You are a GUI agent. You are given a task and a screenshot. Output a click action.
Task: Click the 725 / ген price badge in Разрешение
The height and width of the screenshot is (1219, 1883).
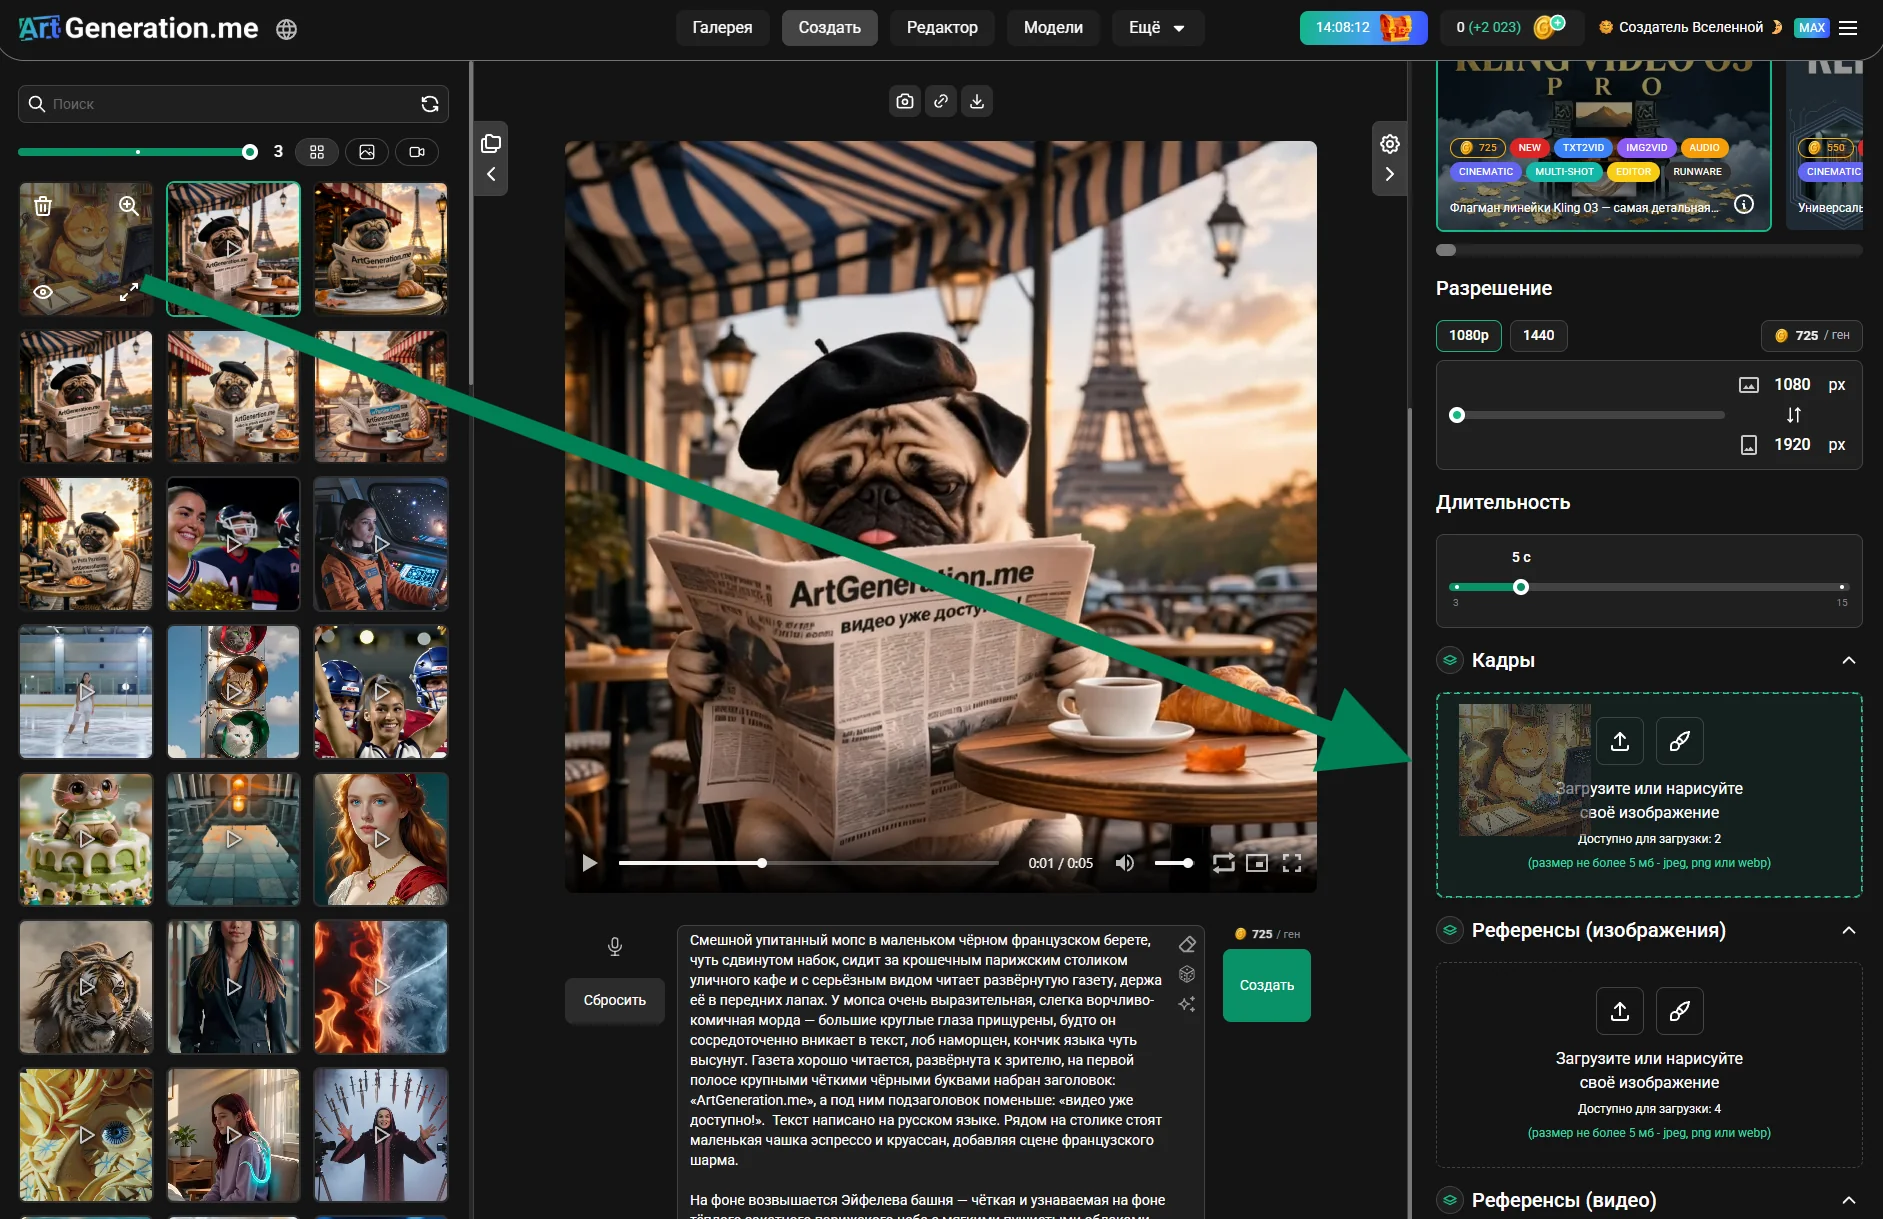click(x=1811, y=335)
